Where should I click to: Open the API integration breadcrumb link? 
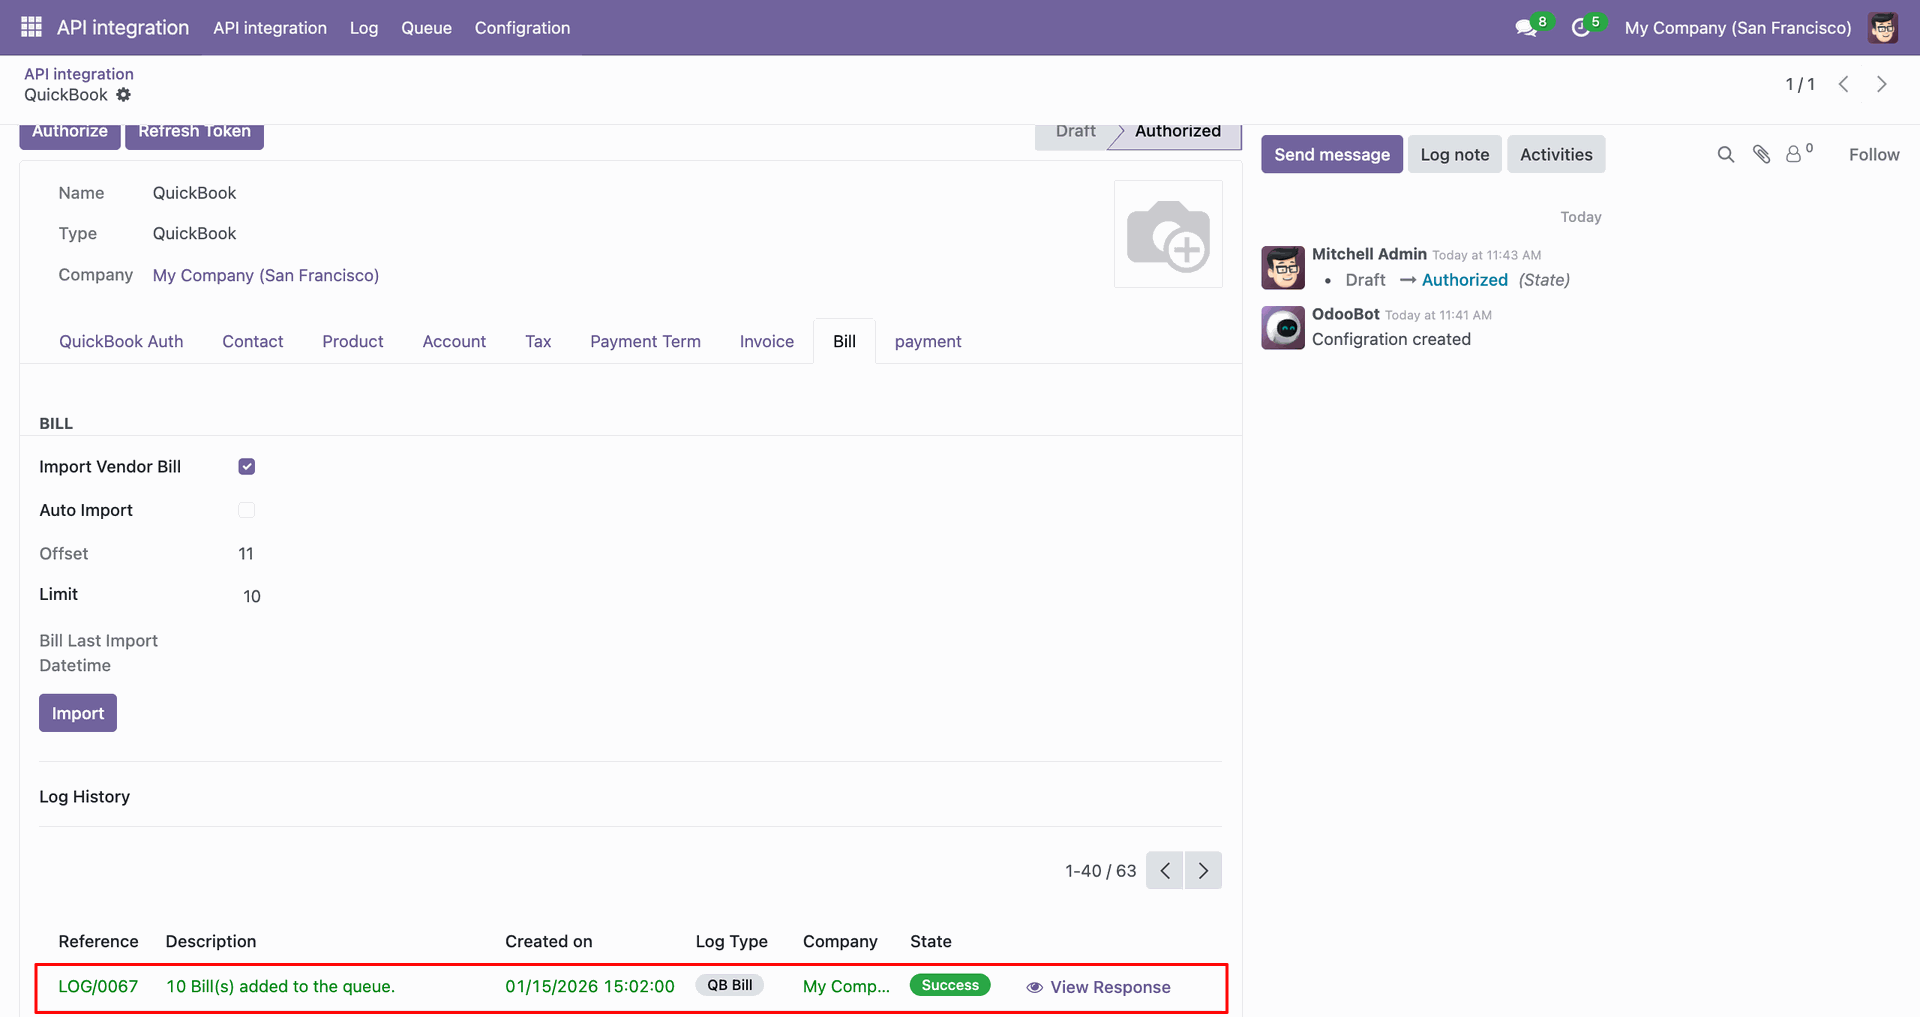point(79,74)
